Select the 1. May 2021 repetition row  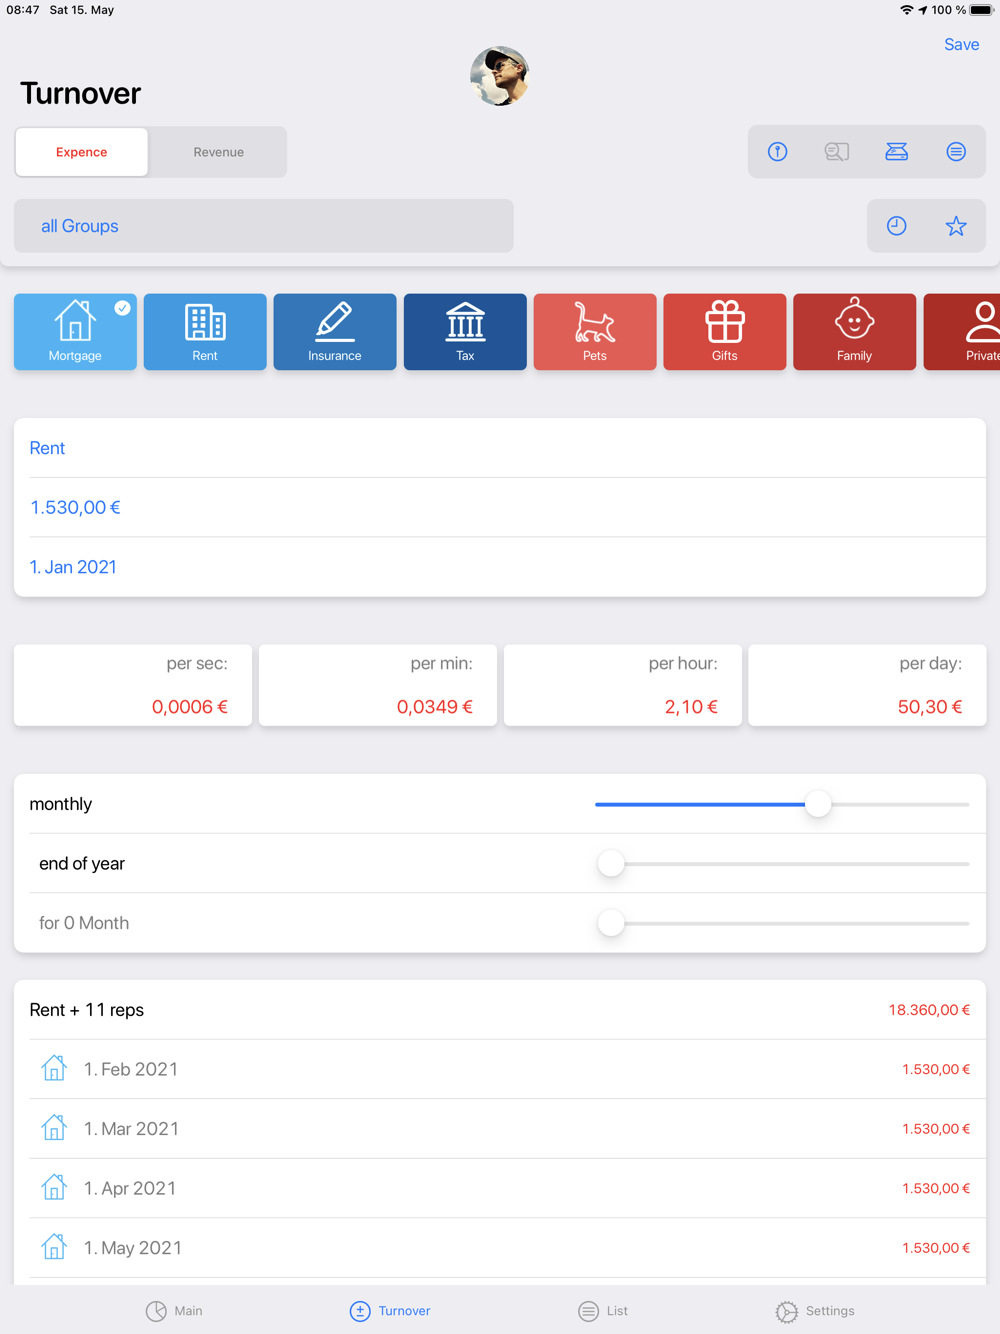coord(500,1248)
